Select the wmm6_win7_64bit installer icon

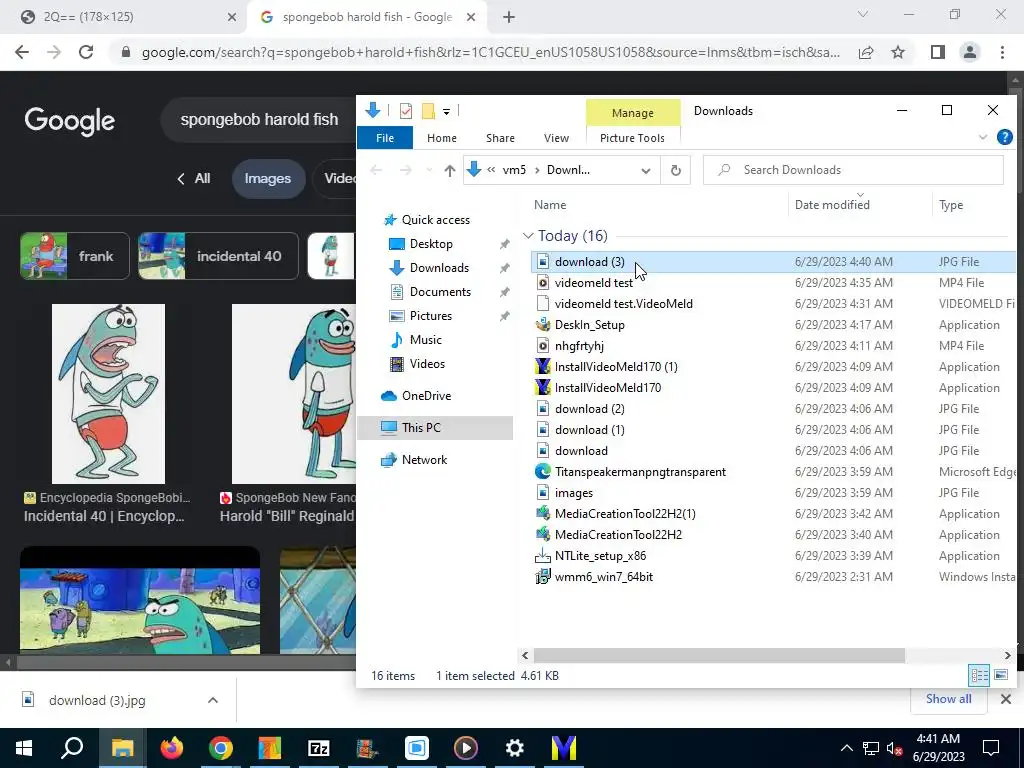click(543, 577)
